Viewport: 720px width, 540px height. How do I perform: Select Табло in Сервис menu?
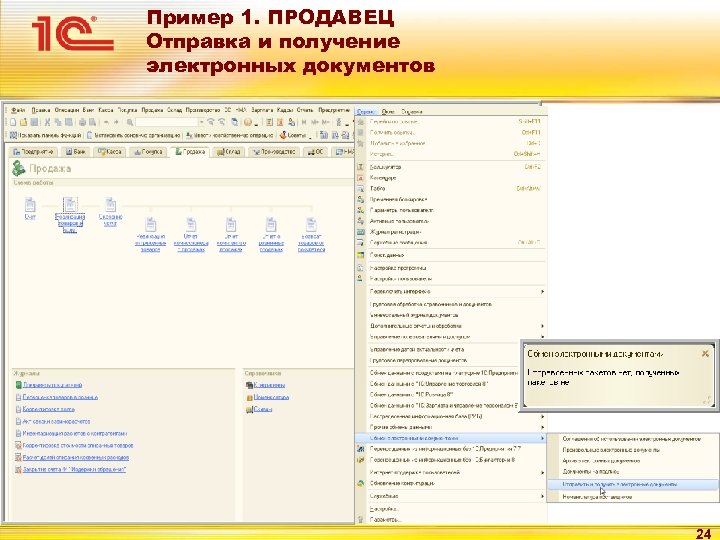click(451, 188)
